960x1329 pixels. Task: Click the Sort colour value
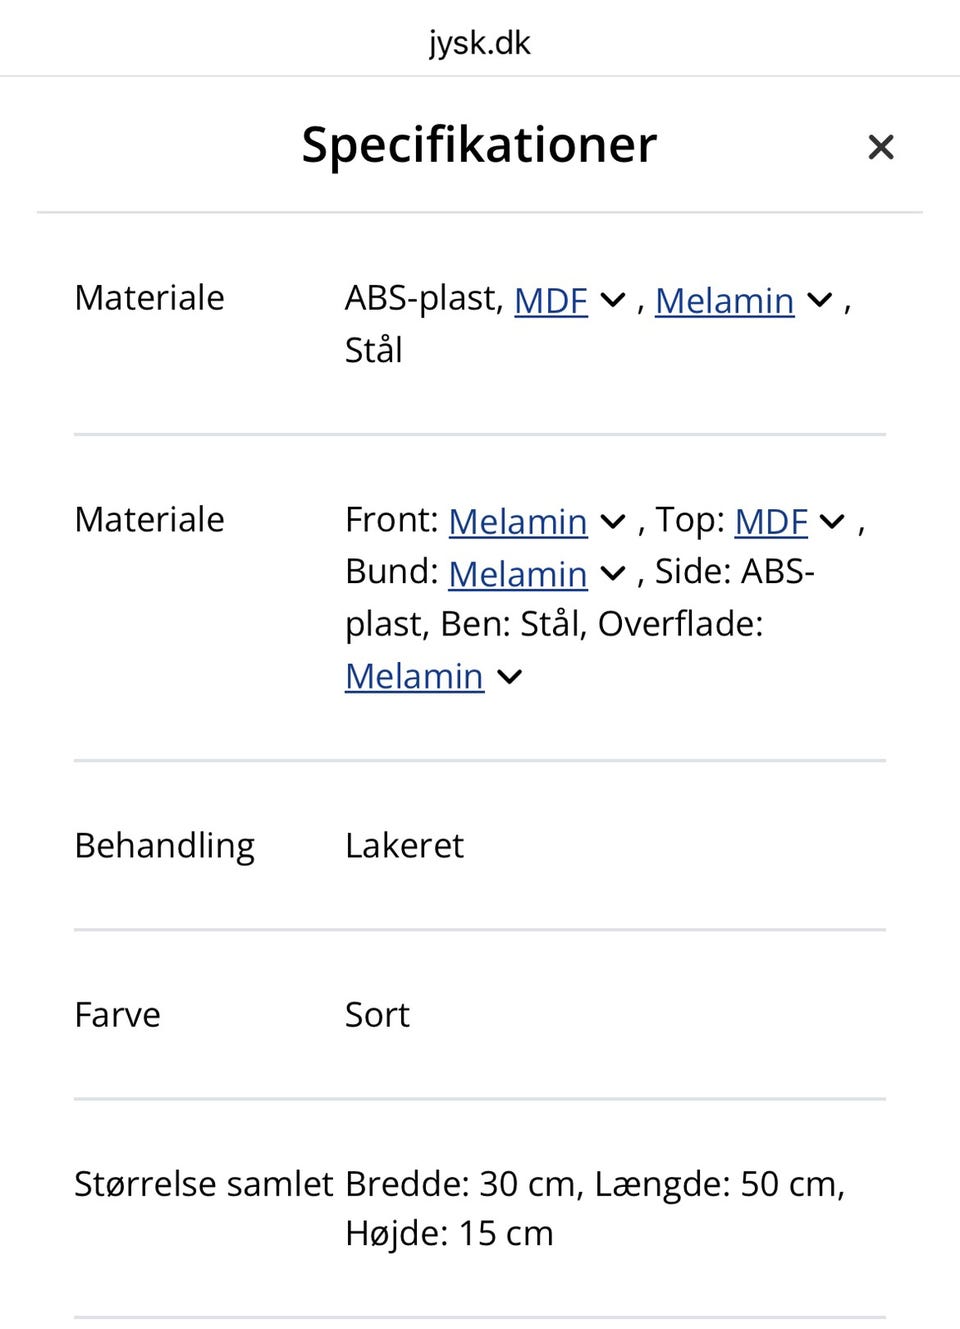[x=377, y=1015]
